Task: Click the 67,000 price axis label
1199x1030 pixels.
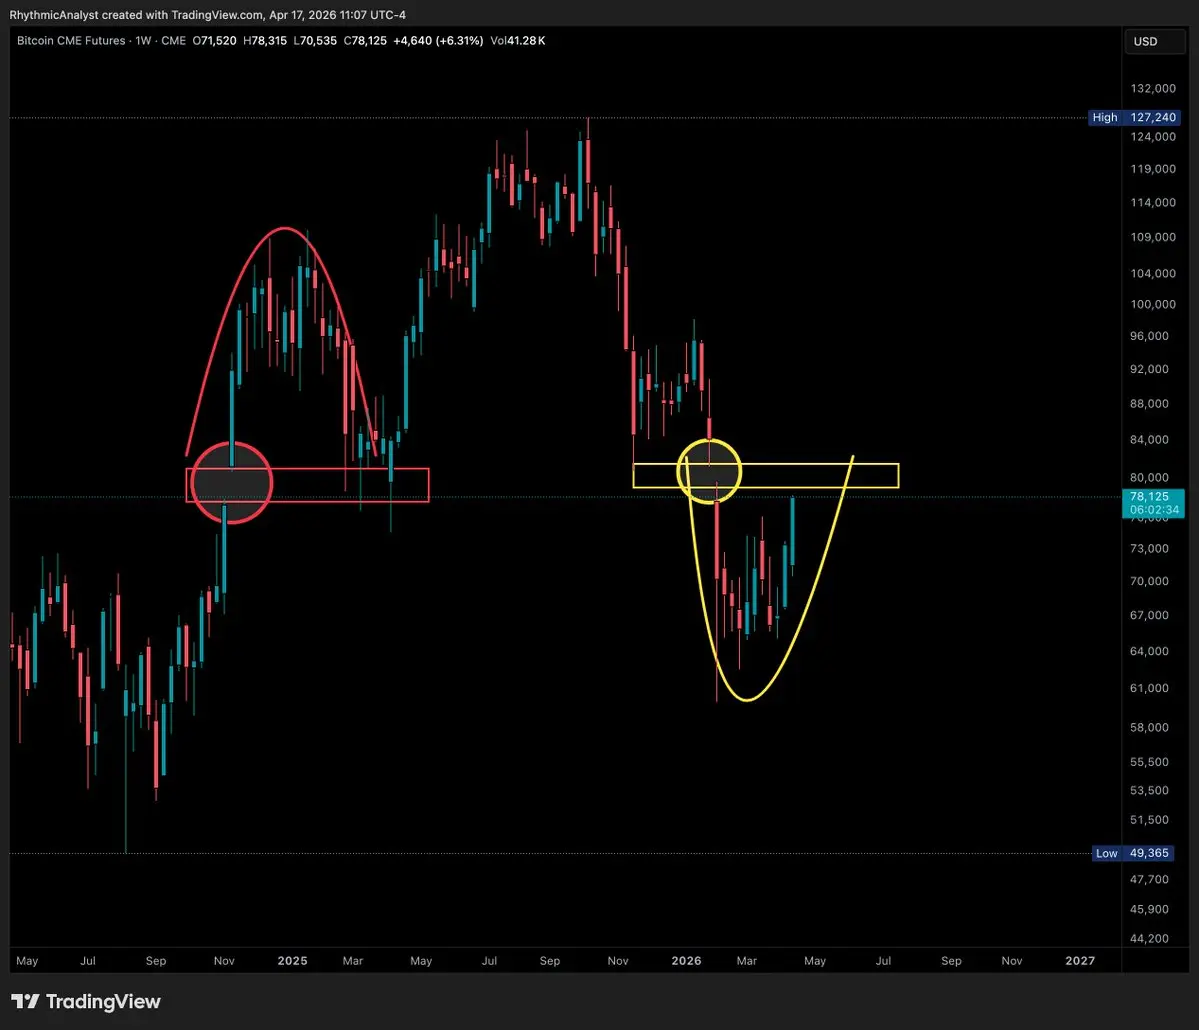Action: [x=1149, y=616]
